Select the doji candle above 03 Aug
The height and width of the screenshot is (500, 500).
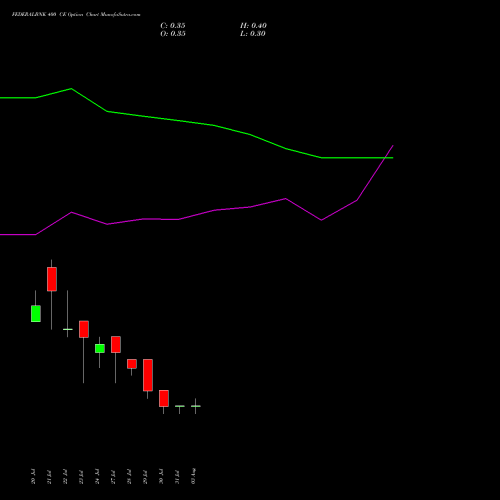[x=196, y=406]
